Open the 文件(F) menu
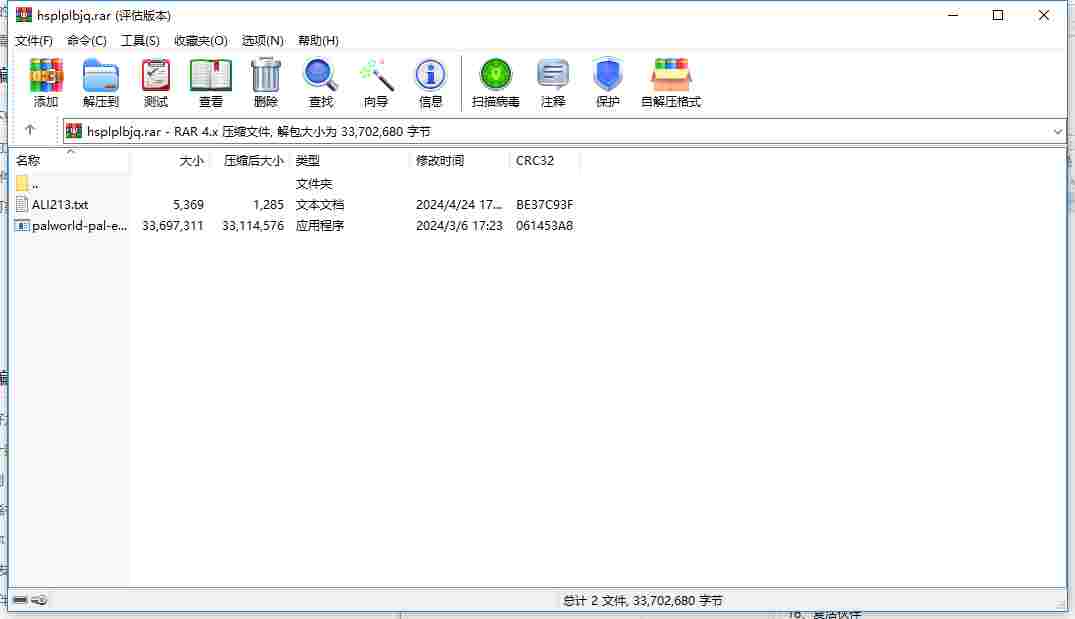The width and height of the screenshot is (1075, 619). pos(34,40)
